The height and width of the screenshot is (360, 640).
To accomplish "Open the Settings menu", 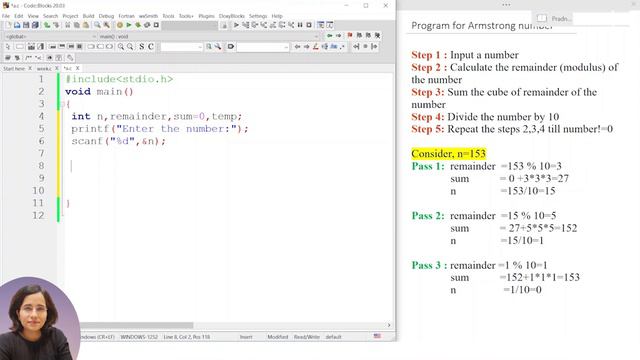I will [x=258, y=16].
